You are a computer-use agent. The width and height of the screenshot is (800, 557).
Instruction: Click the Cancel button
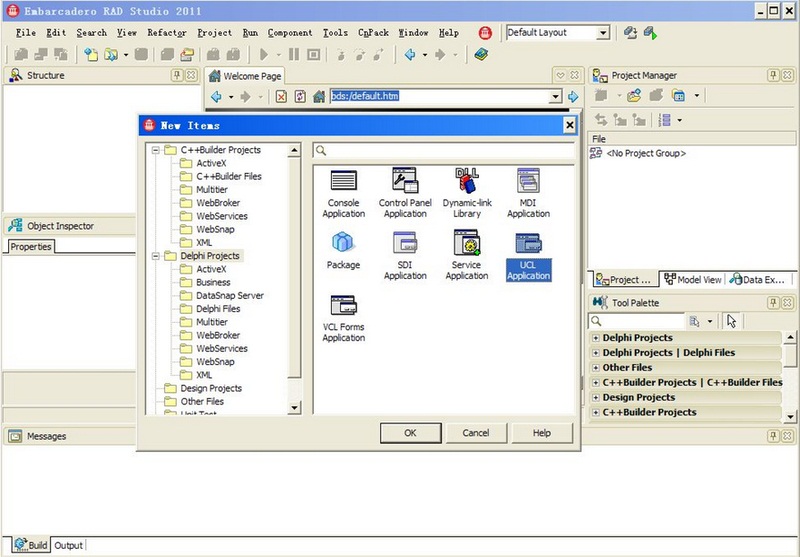pos(475,433)
